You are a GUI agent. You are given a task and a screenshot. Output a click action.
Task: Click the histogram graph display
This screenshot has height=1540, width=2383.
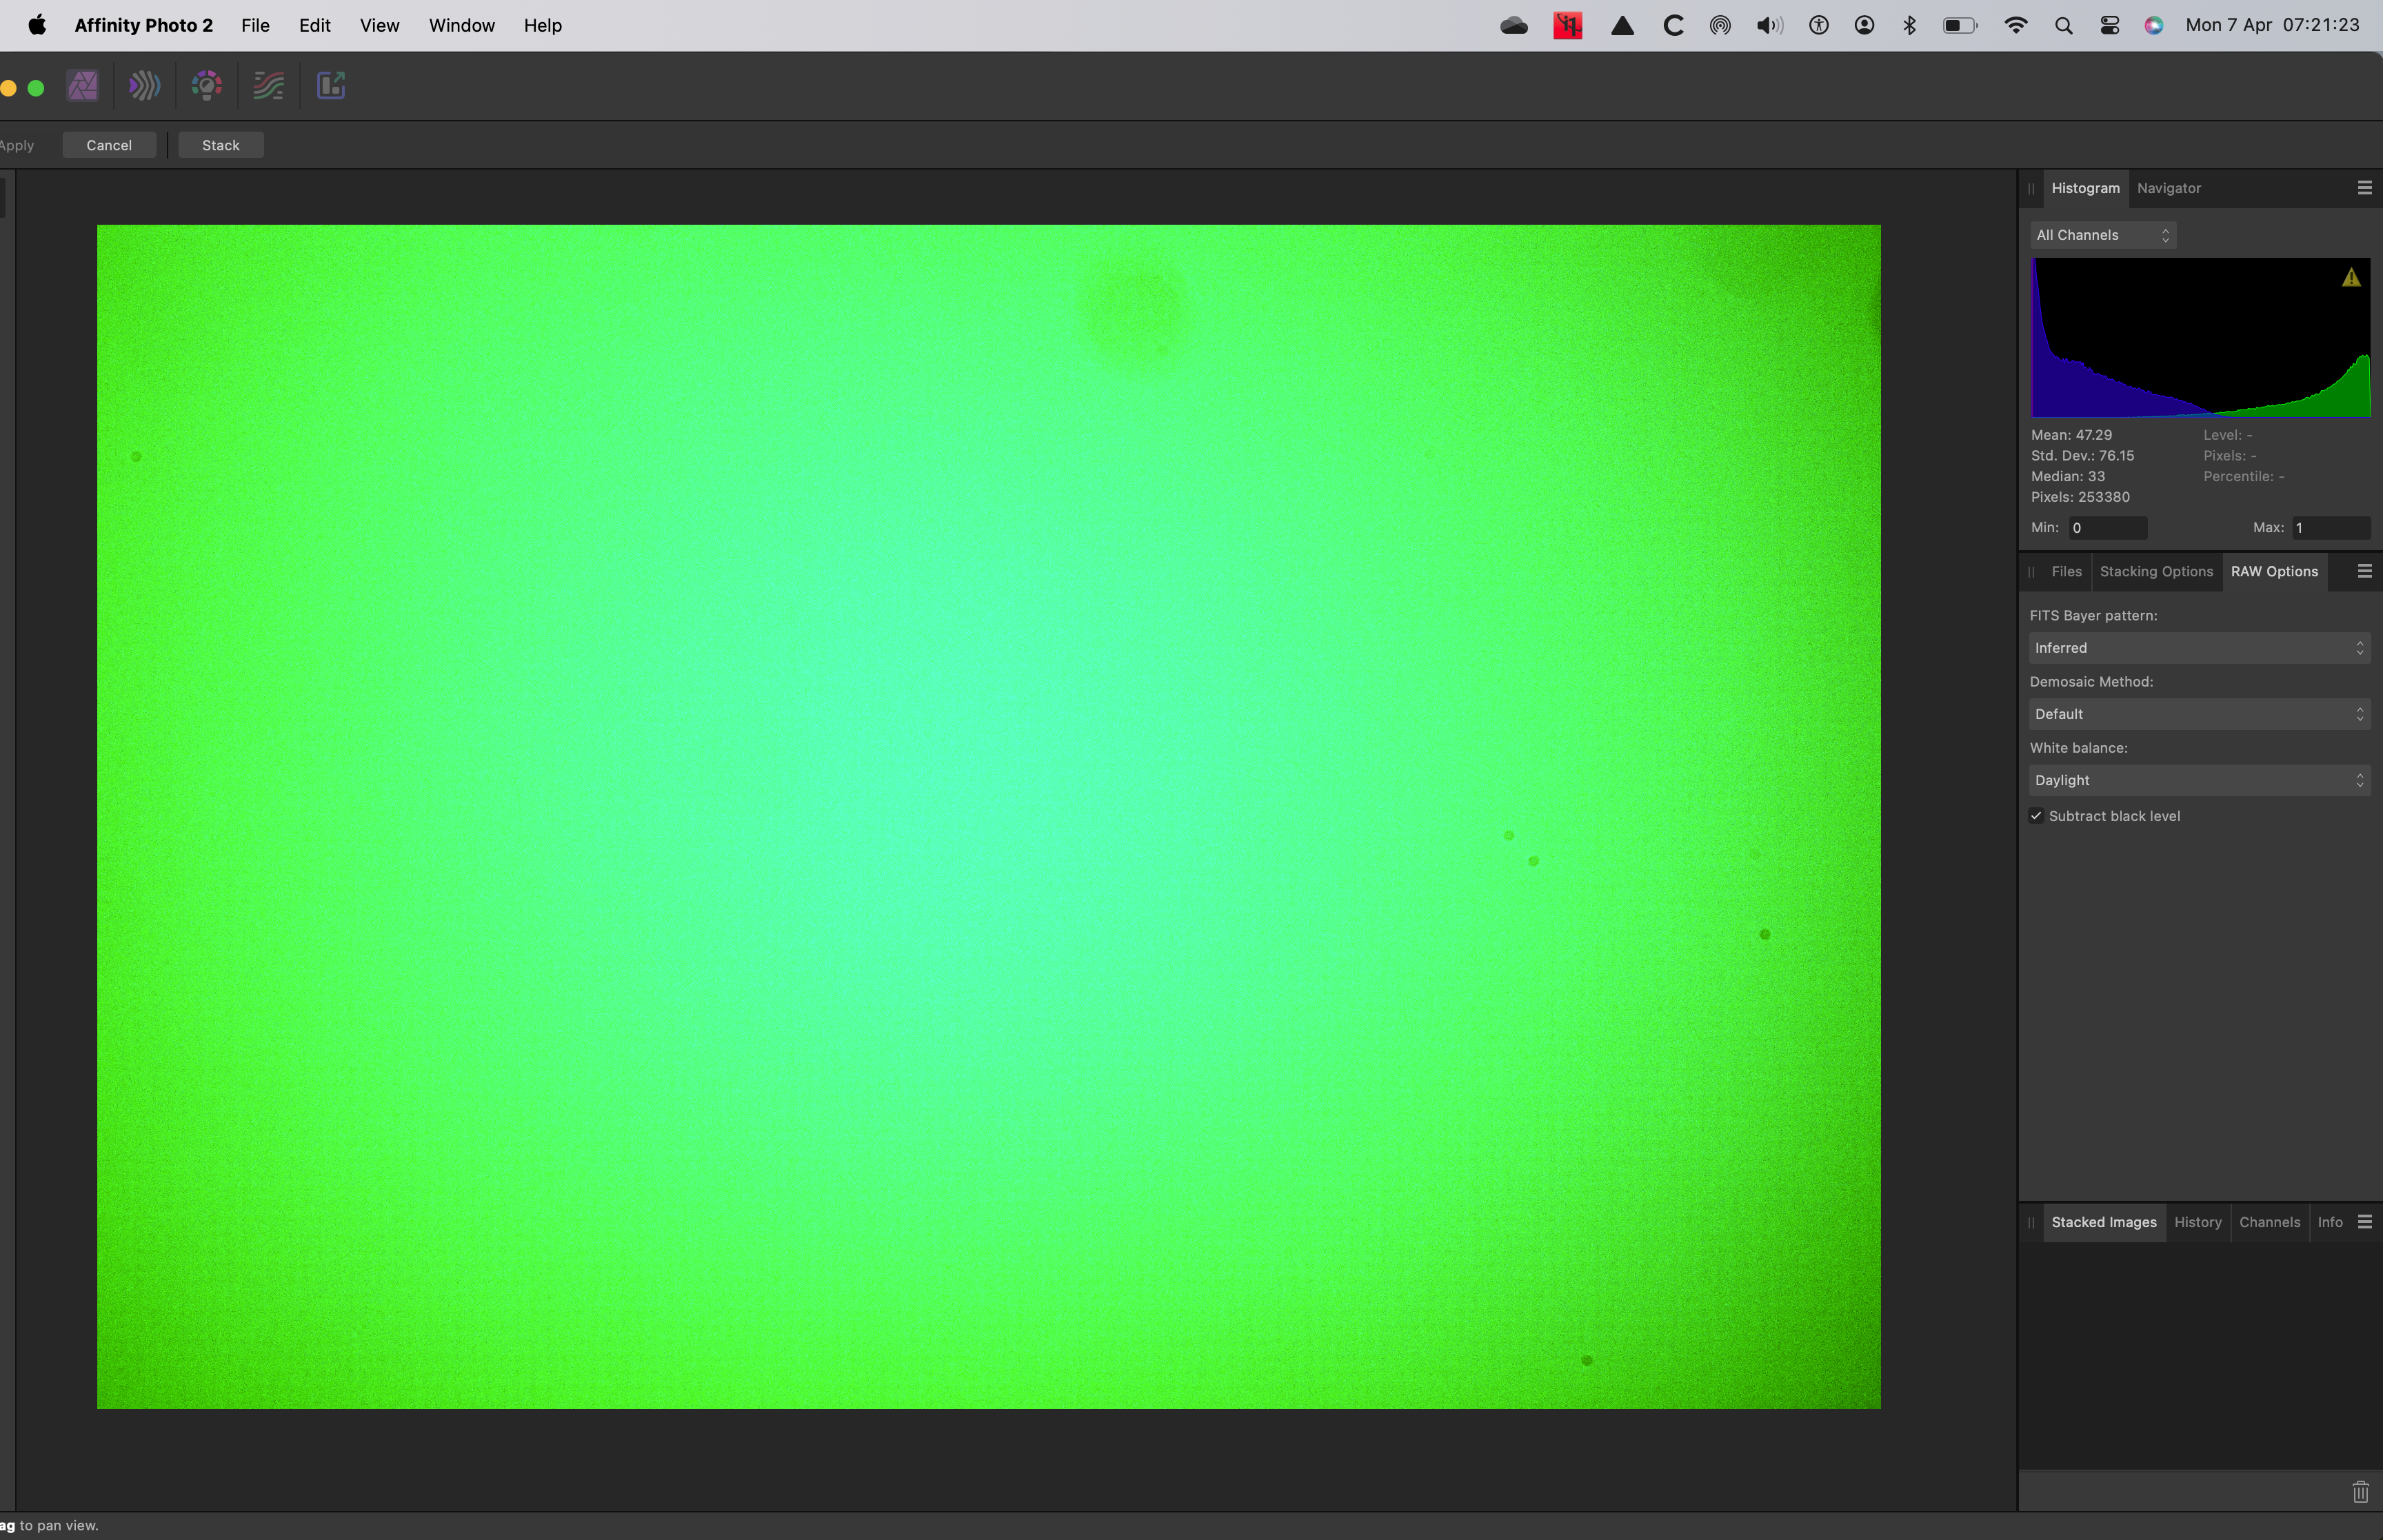pyautogui.click(x=2200, y=338)
